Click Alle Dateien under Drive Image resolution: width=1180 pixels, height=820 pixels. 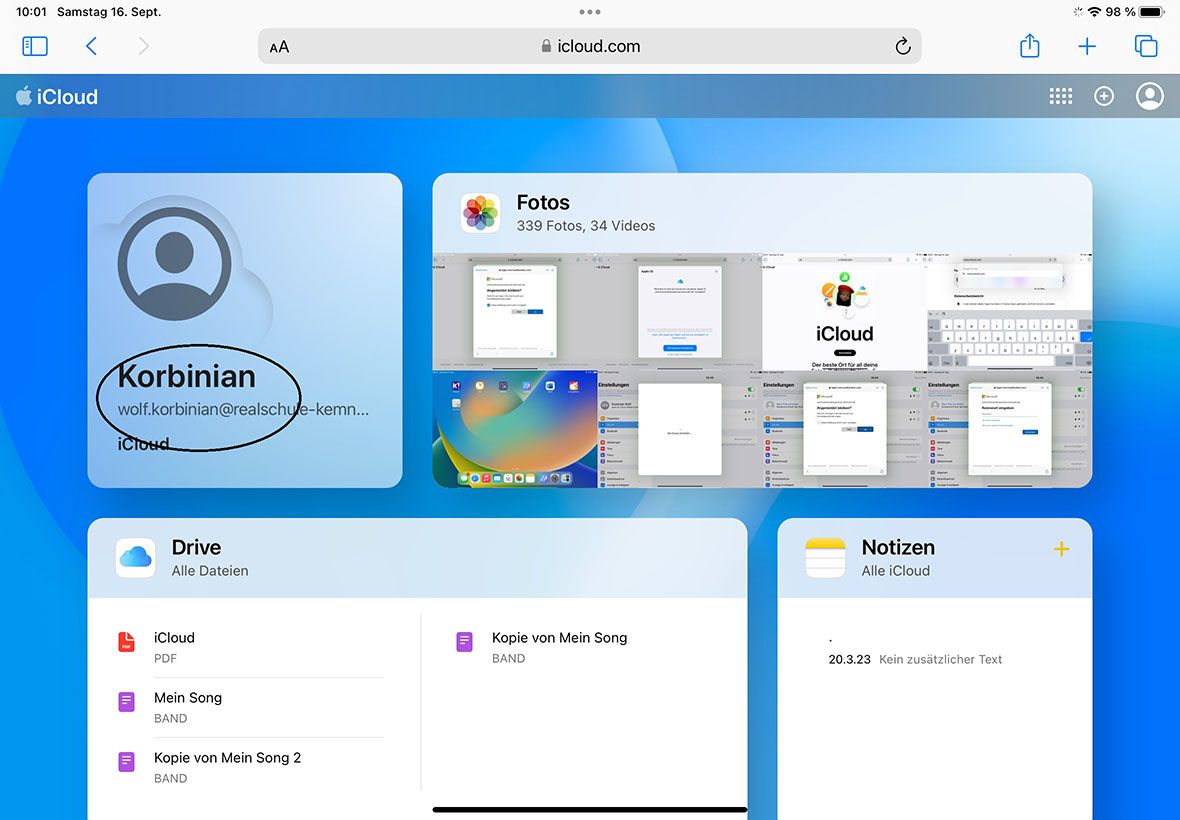210,571
